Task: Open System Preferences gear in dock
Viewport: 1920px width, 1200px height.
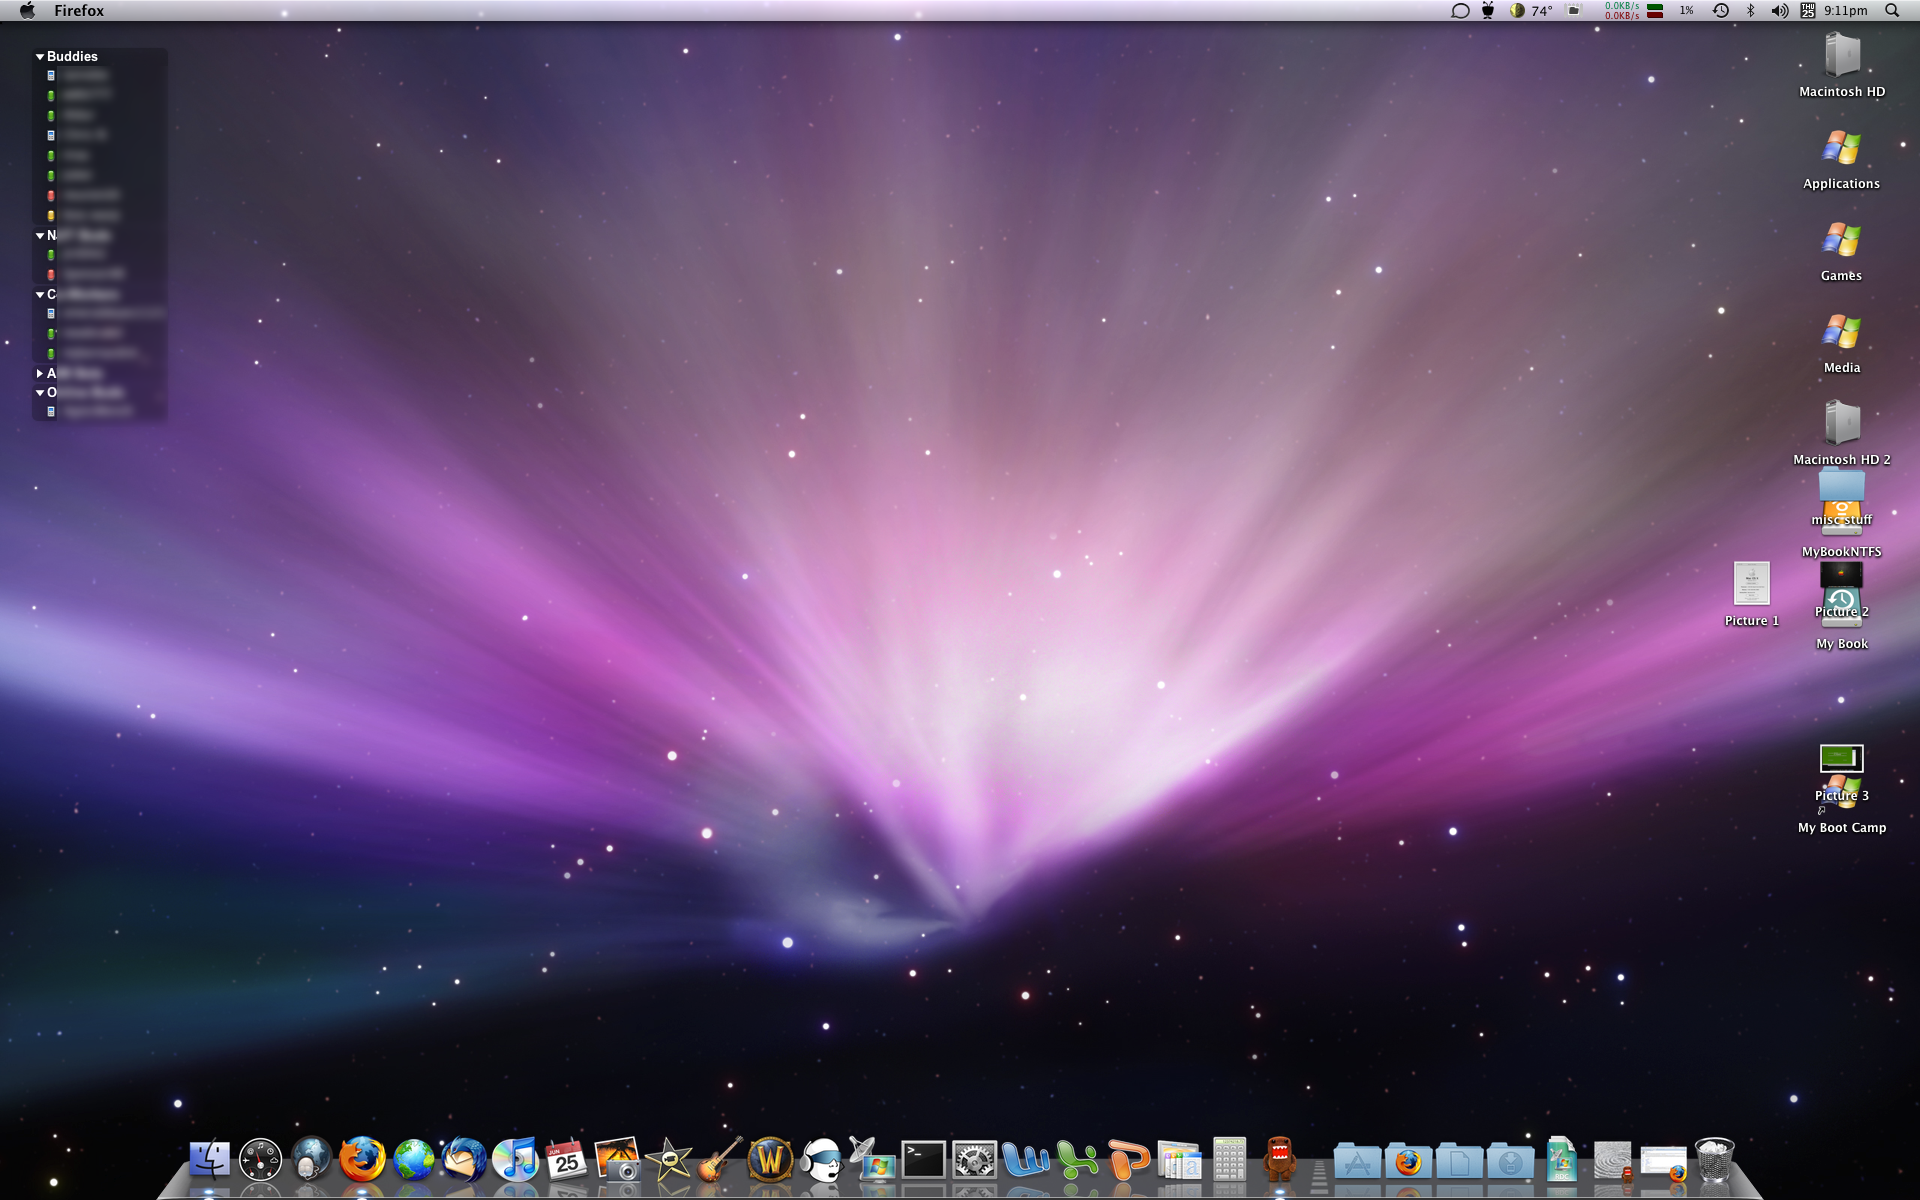Action: tap(974, 1160)
